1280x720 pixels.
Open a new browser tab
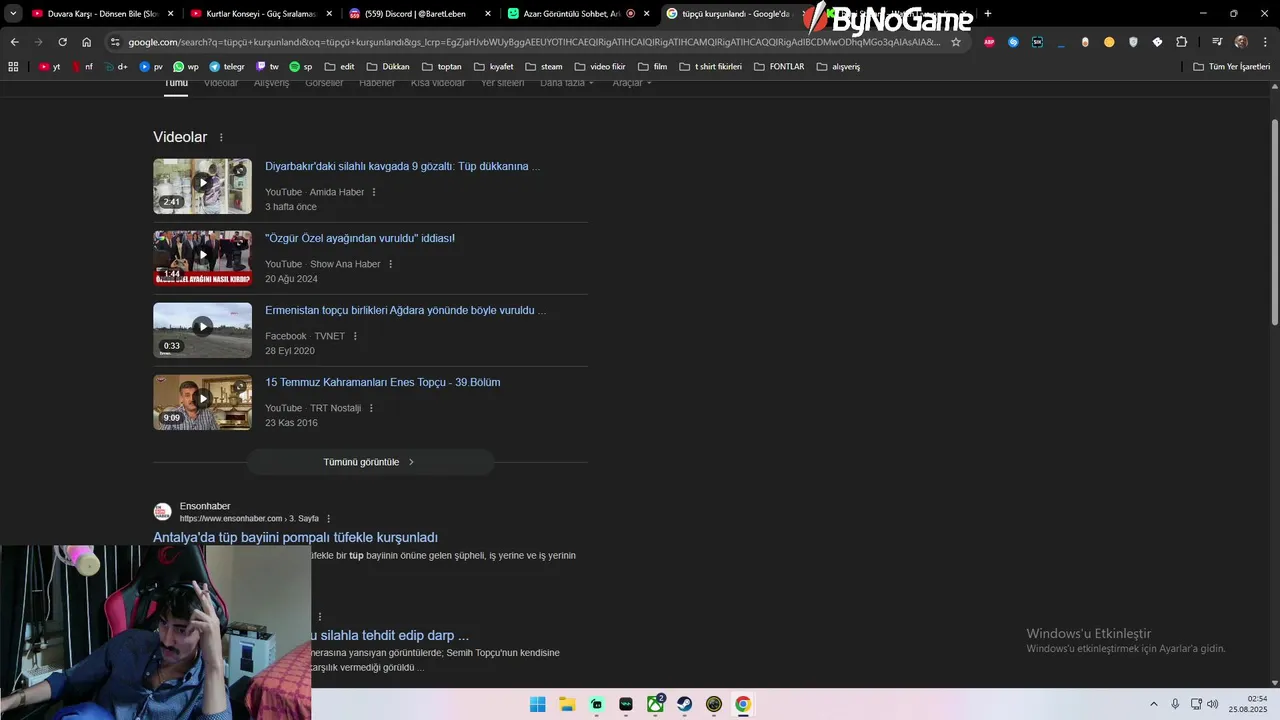point(988,14)
